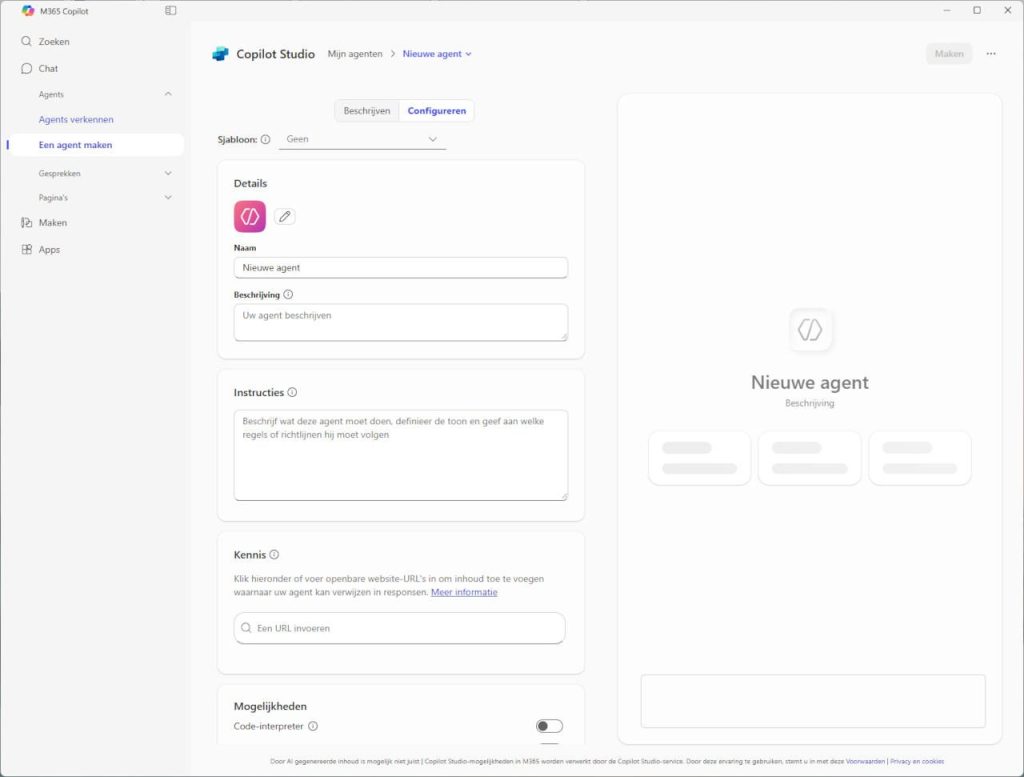Focus the Instructies text area

click(x=400, y=455)
